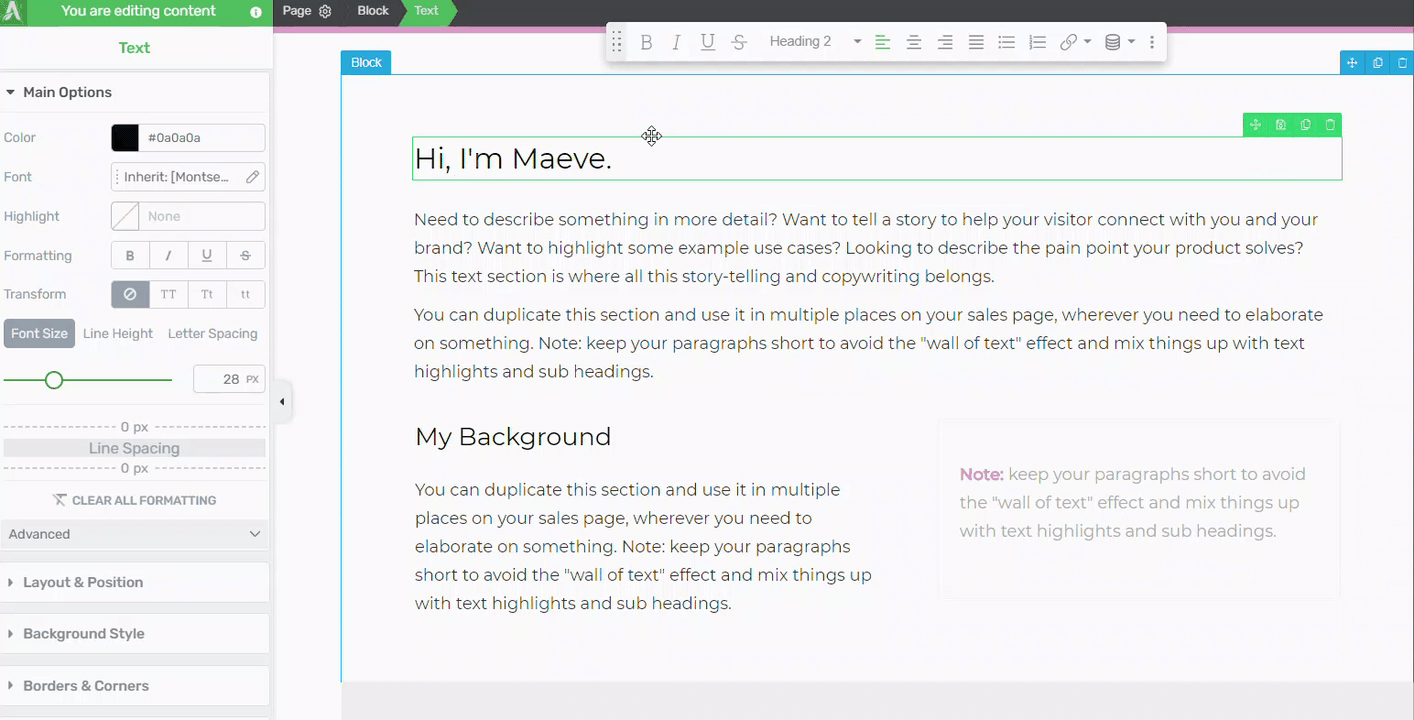This screenshot has width=1414, height=720.
Task: Grab the floating toolbar drag handle
Action: 617,42
